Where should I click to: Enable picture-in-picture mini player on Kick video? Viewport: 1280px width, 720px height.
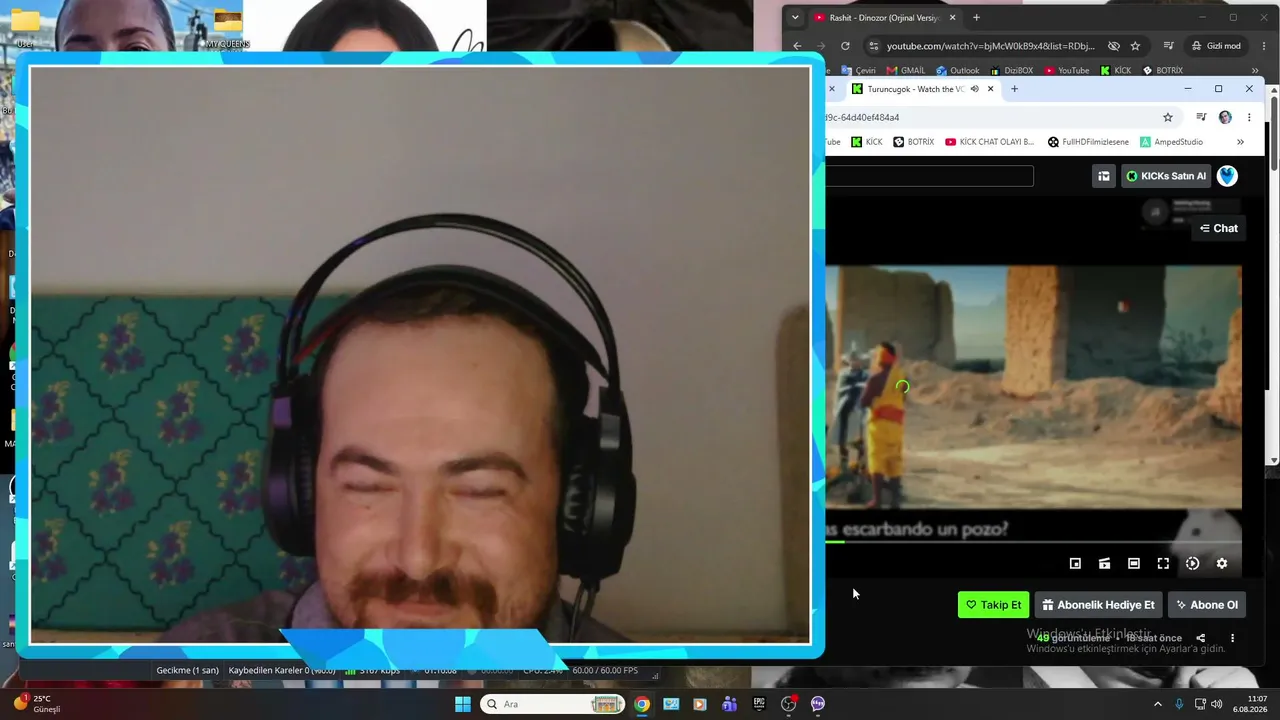(1075, 563)
